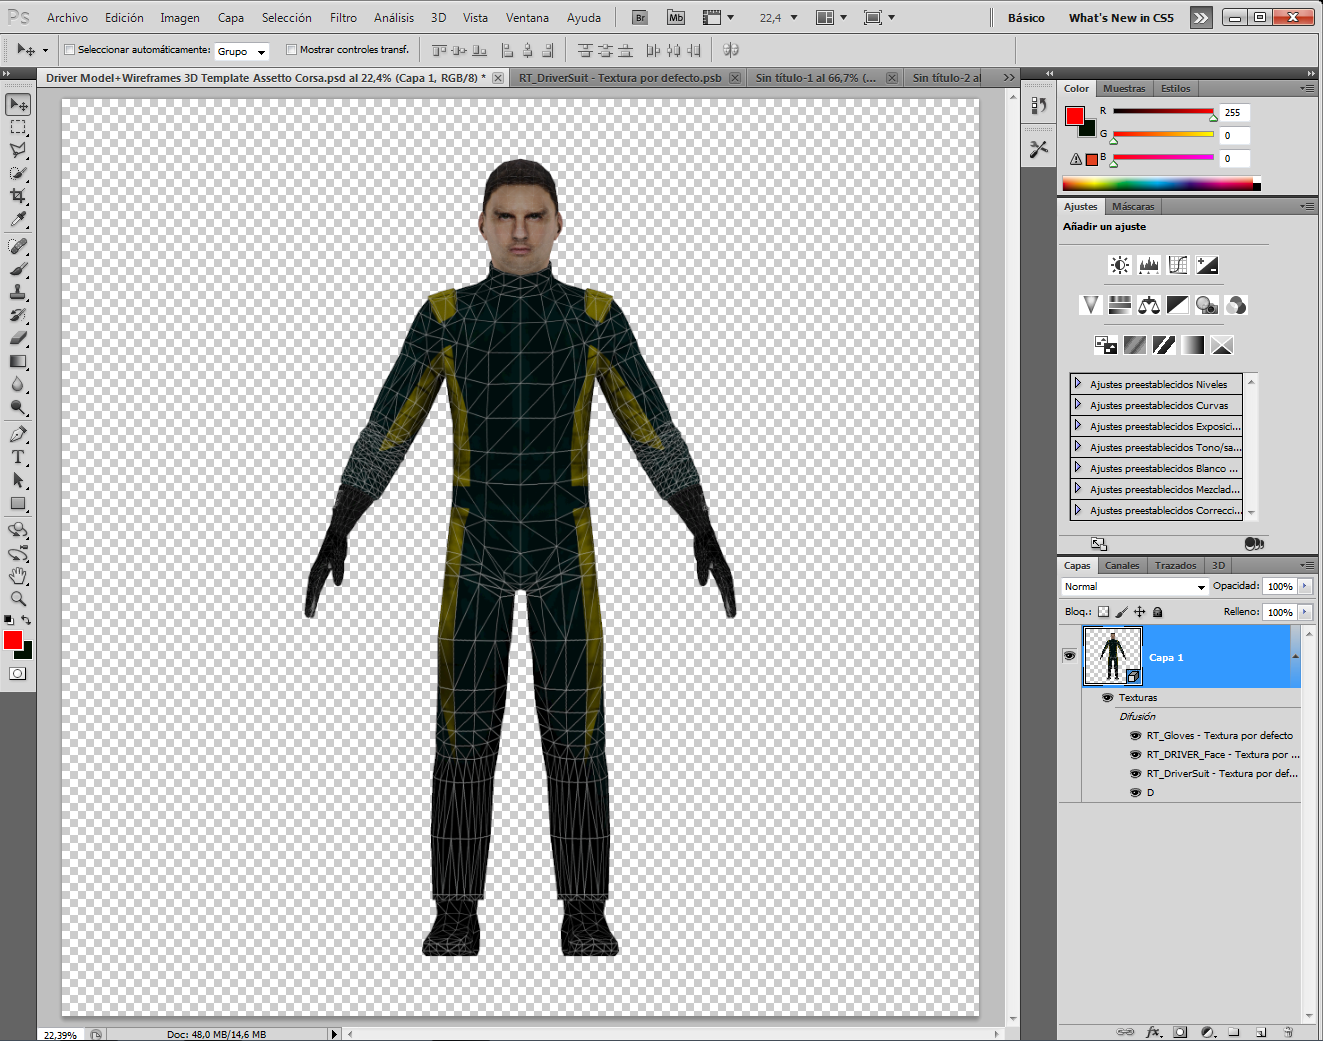Show hidden document tabs chevron
1323x1041 pixels.
(1009, 77)
